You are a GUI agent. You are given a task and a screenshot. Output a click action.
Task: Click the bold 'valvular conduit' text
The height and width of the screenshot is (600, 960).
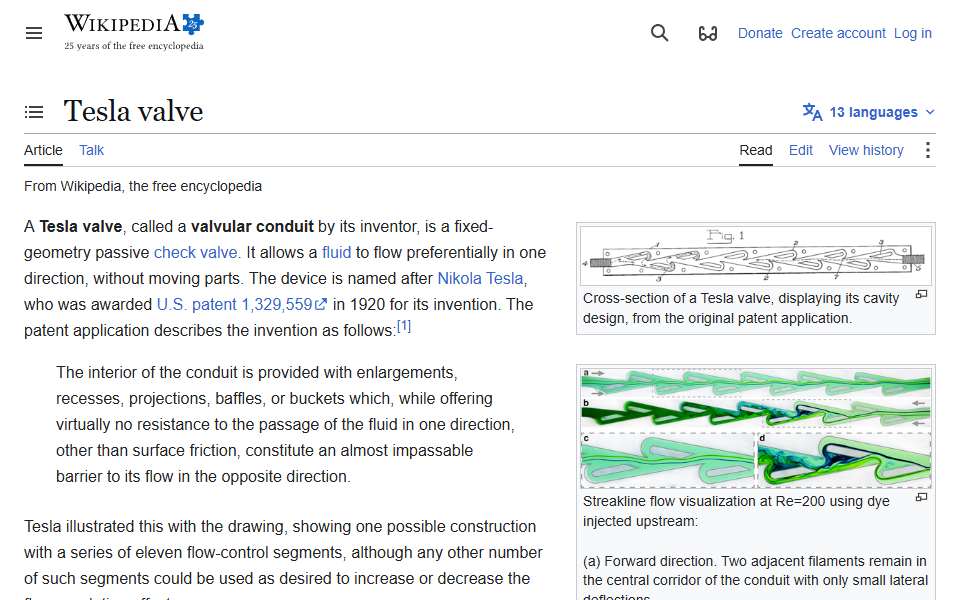tap(252, 227)
